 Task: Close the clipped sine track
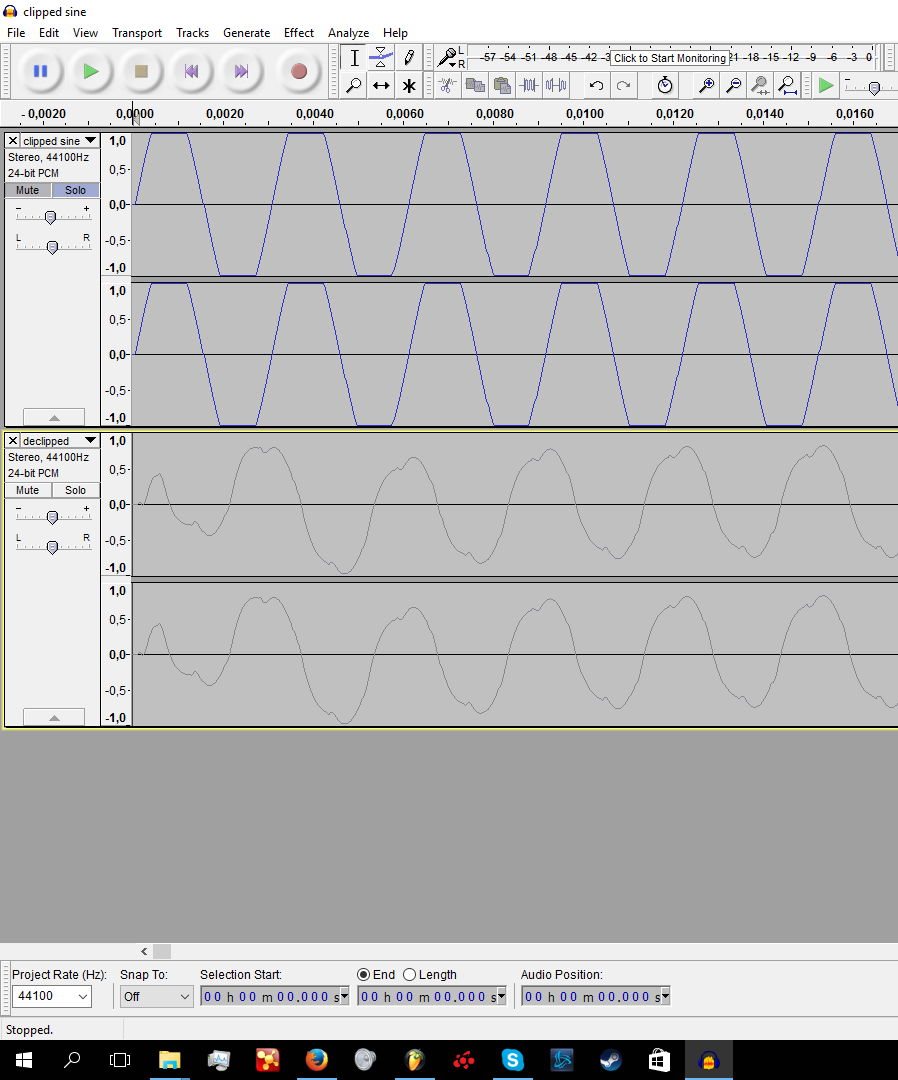coord(12,141)
